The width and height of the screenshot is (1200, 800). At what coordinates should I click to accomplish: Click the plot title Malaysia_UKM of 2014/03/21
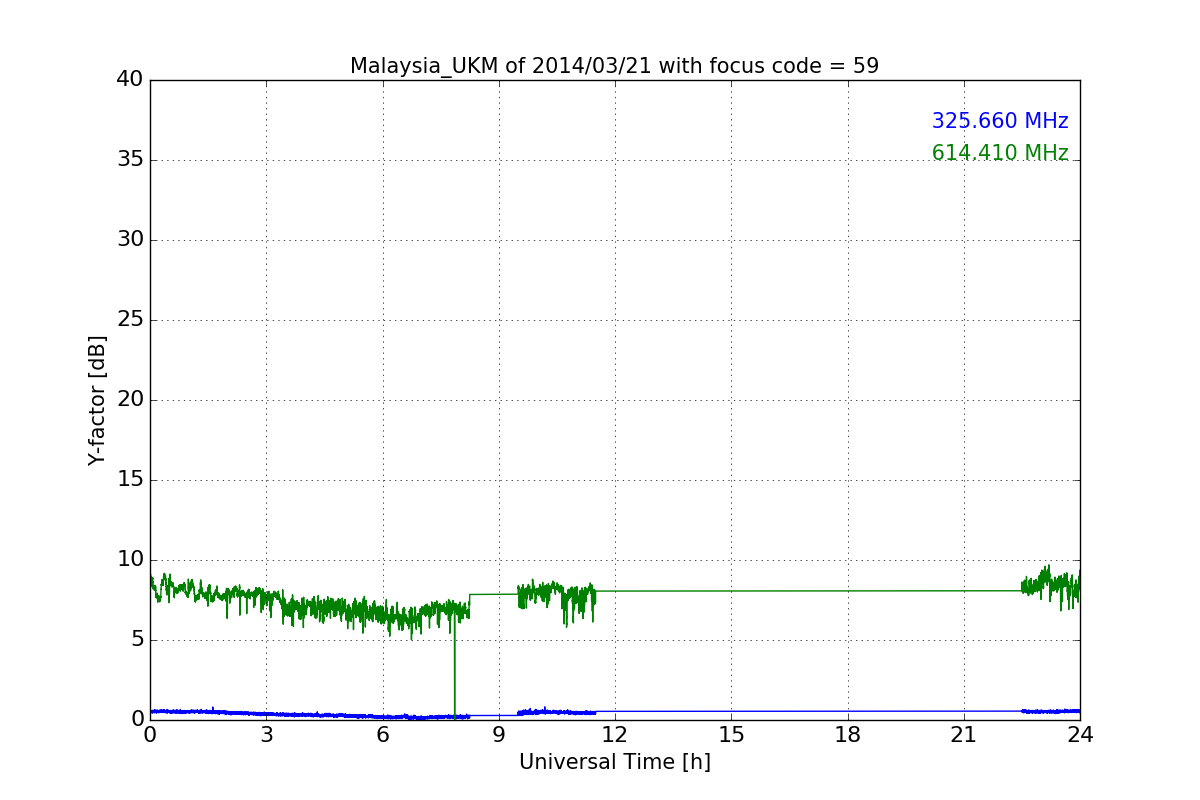[614, 66]
